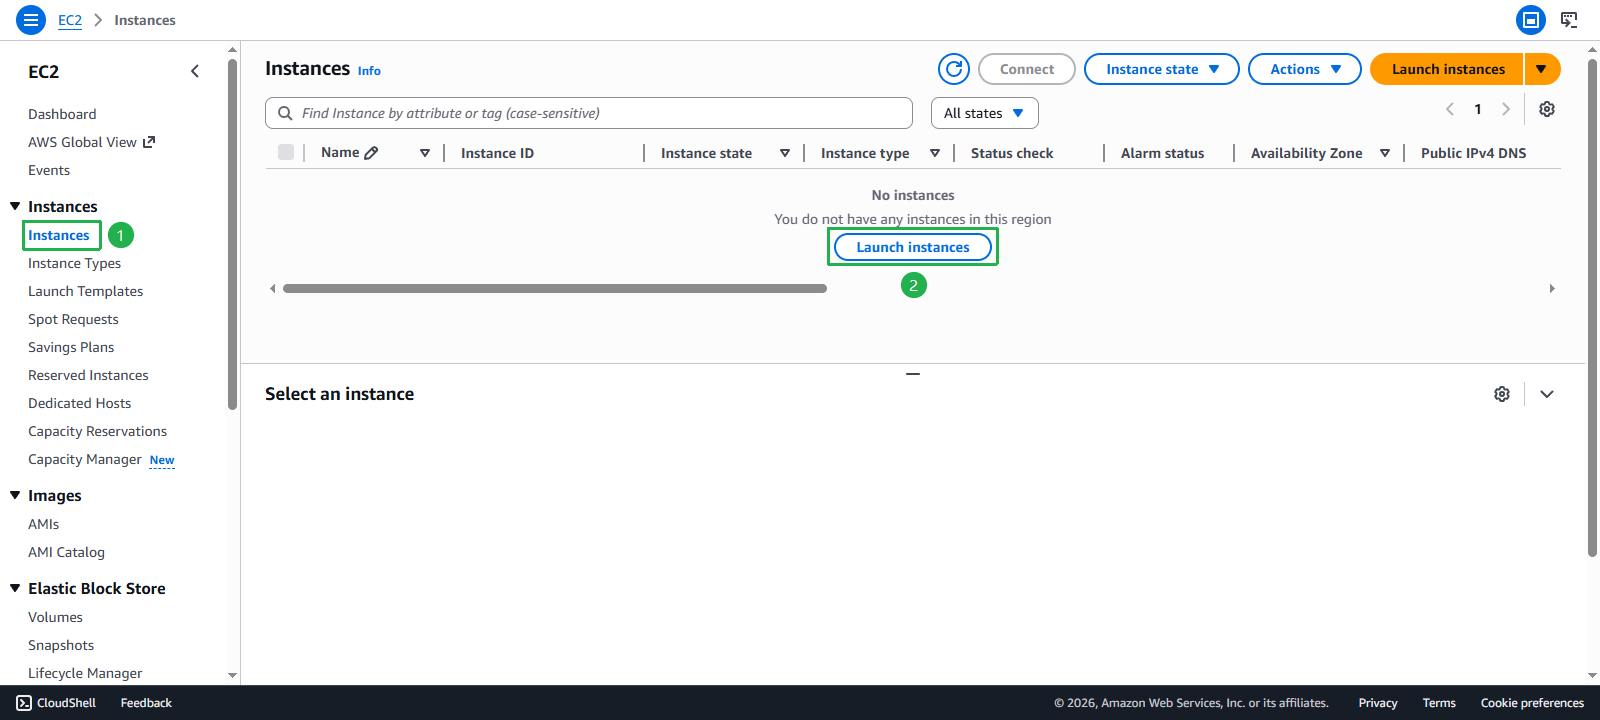Open the All states filter dropdown
The width and height of the screenshot is (1600, 720).
point(985,113)
